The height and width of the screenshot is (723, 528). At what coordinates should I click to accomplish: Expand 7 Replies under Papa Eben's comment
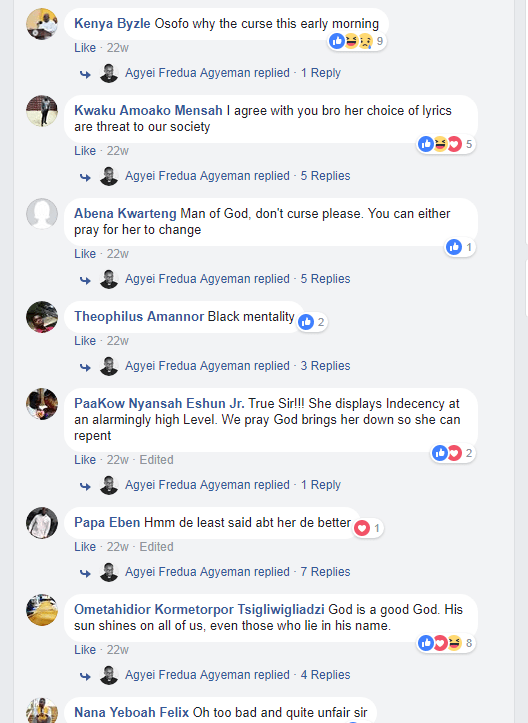[x=326, y=571]
